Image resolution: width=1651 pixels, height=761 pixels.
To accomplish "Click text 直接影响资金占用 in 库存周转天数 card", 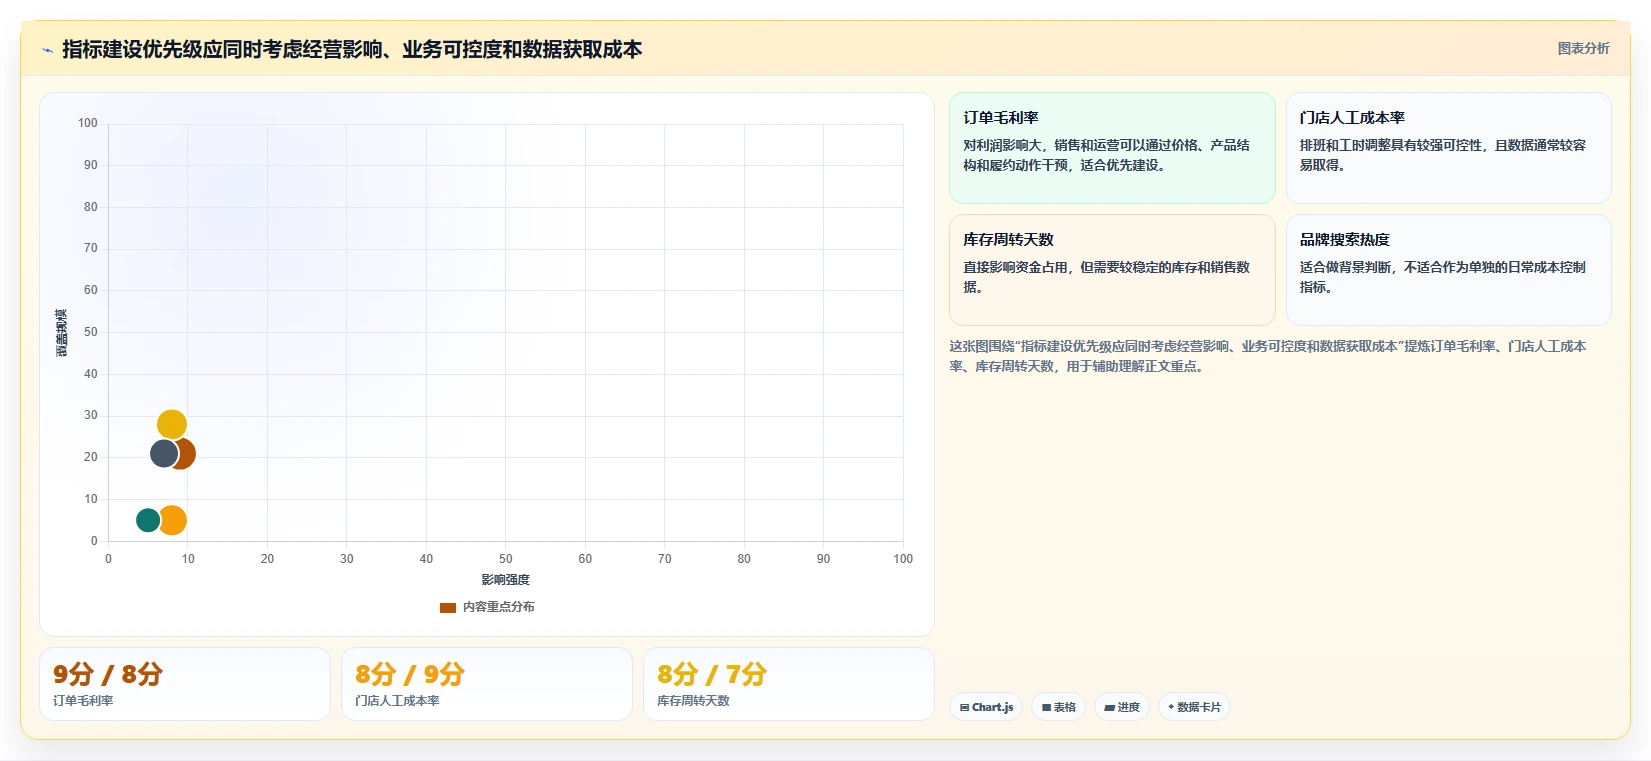I will 1015,268.
